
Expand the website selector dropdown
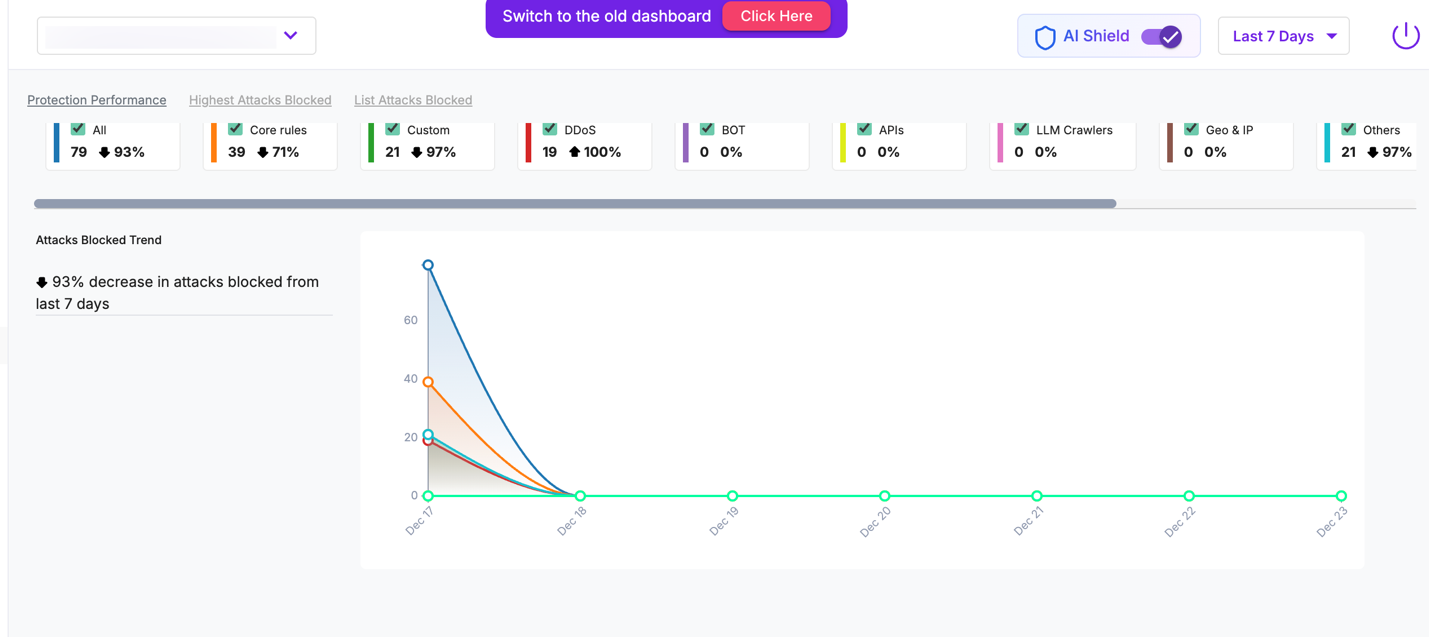point(290,34)
